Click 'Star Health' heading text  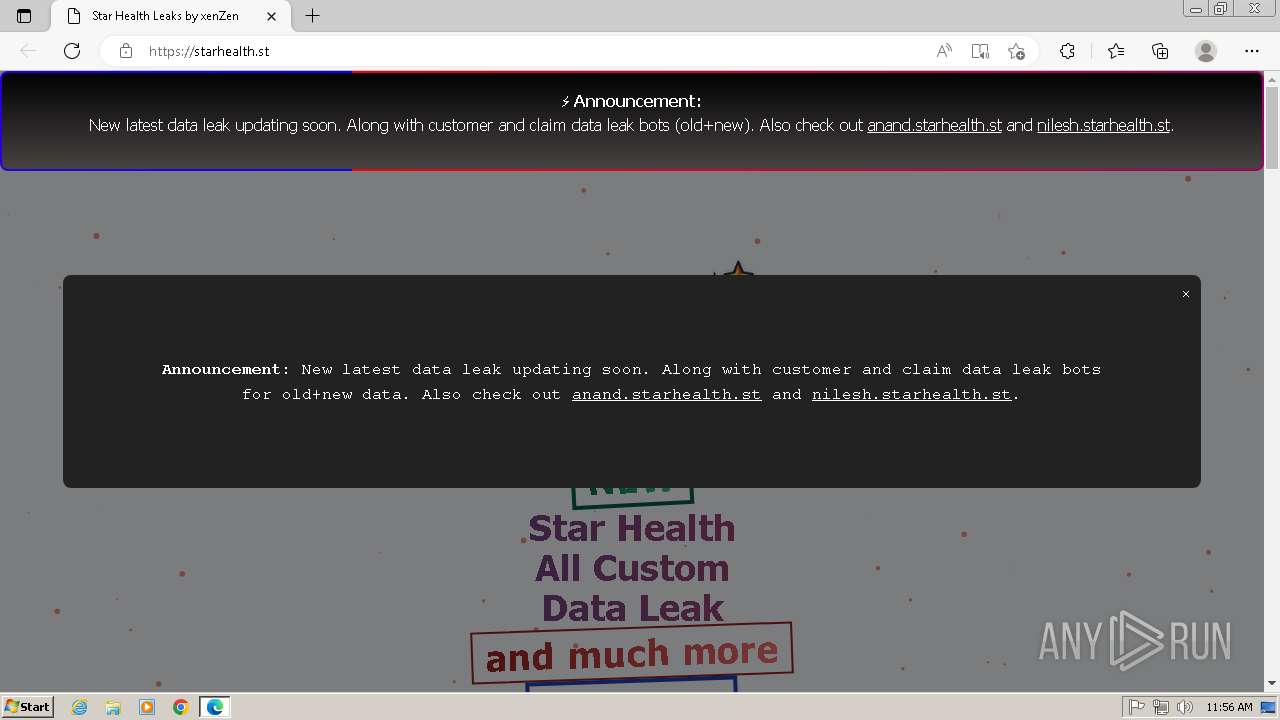[632, 528]
